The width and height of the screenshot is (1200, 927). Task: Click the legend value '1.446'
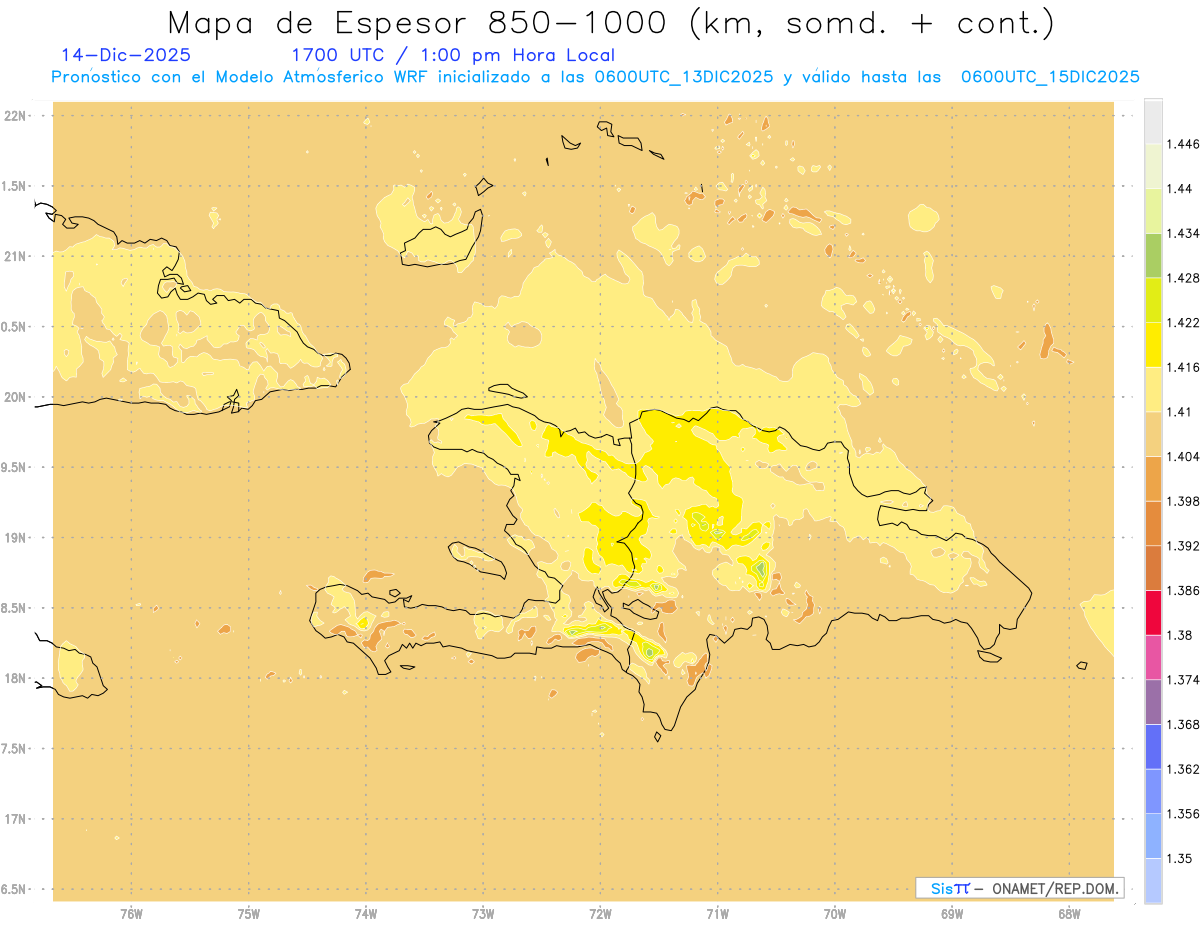click(1183, 144)
